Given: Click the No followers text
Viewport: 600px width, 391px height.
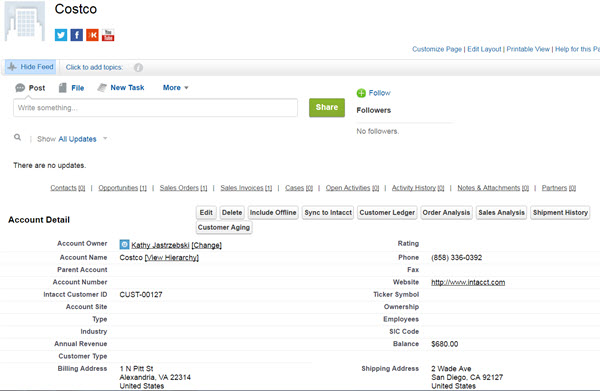Looking at the screenshot, I should pos(378,131).
